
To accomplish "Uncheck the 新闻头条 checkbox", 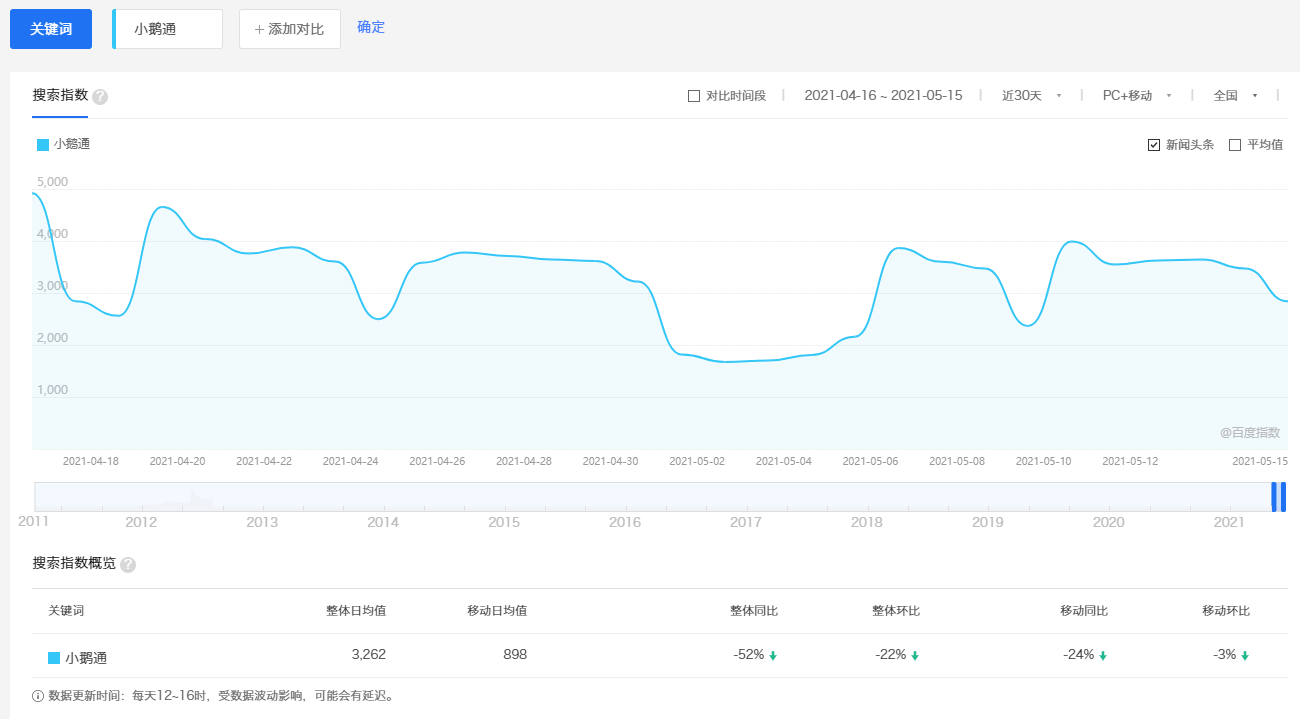I will [1154, 145].
